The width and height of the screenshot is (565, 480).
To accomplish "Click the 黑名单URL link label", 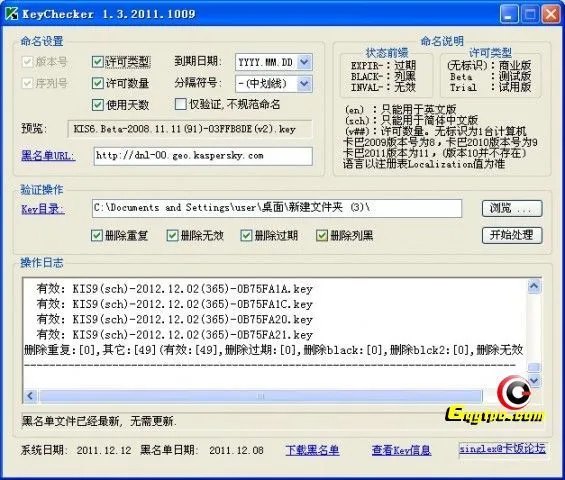I will [48, 156].
